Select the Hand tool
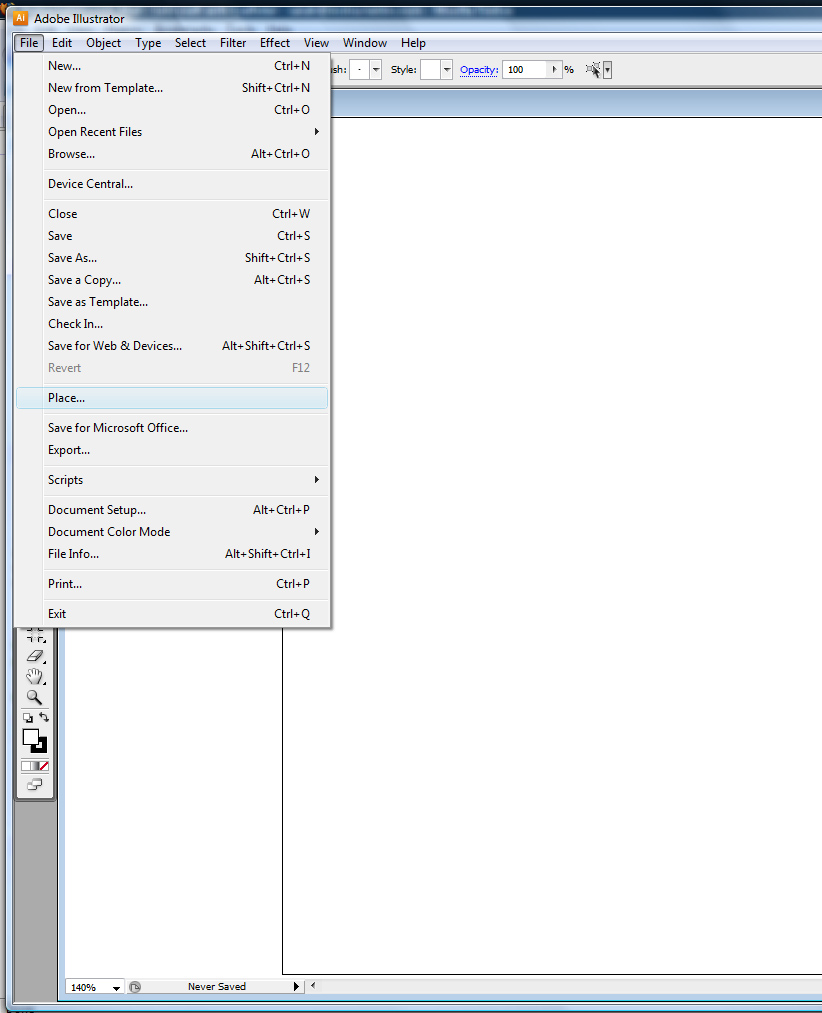This screenshot has height=1013, width=822. click(35, 676)
